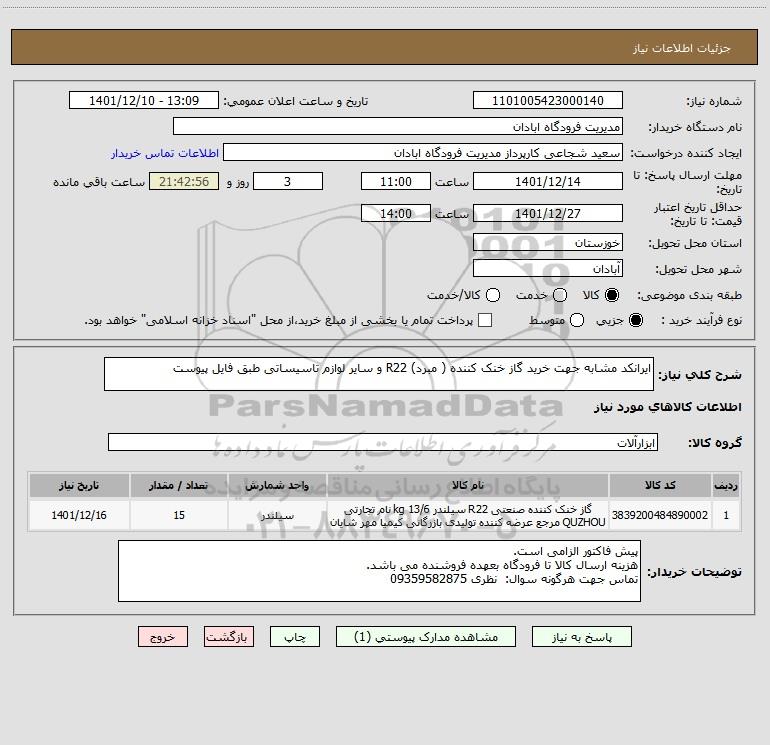Click product code 3839200484890002
Viewport: 770px width, 745px height.
pyautogui.click(x=660, y=515)
